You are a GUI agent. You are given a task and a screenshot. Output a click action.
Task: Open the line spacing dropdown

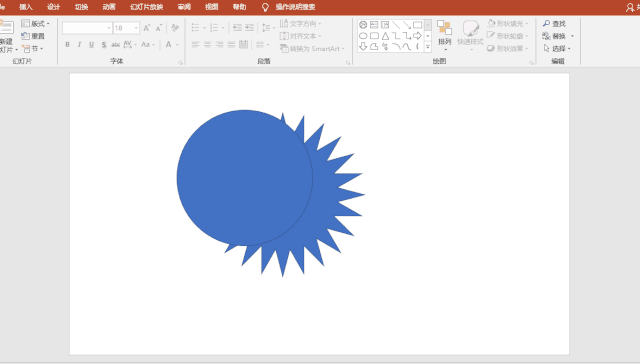tap(268, 28)
